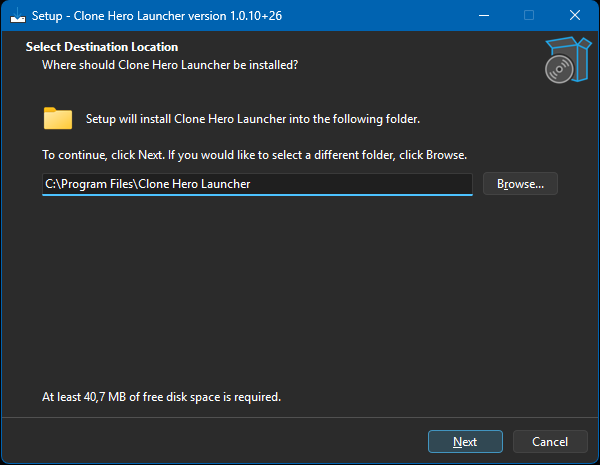This screenshot has width=600, height=465.
Task: Click the window title "Setup - Clone Hero Launcher"
Action: tap(157, 16)
